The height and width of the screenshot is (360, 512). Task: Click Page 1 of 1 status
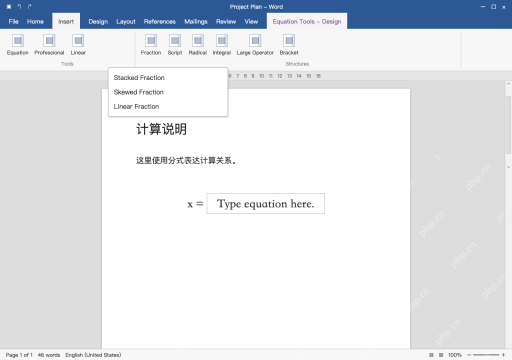click(x=19, y=355)
